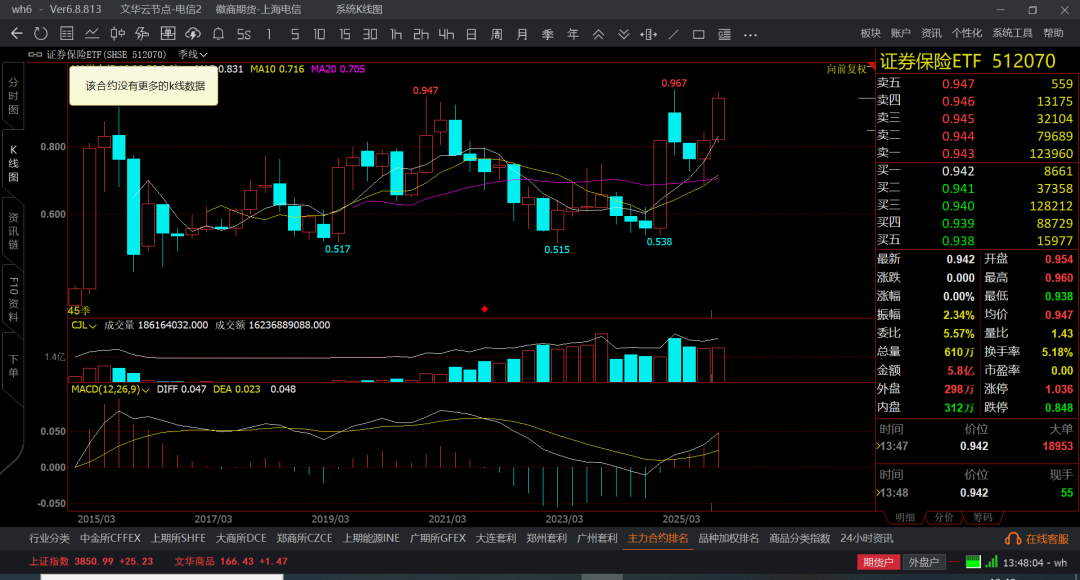Open the alert bell icon
1080x580 pixels.
coord(218,34)
